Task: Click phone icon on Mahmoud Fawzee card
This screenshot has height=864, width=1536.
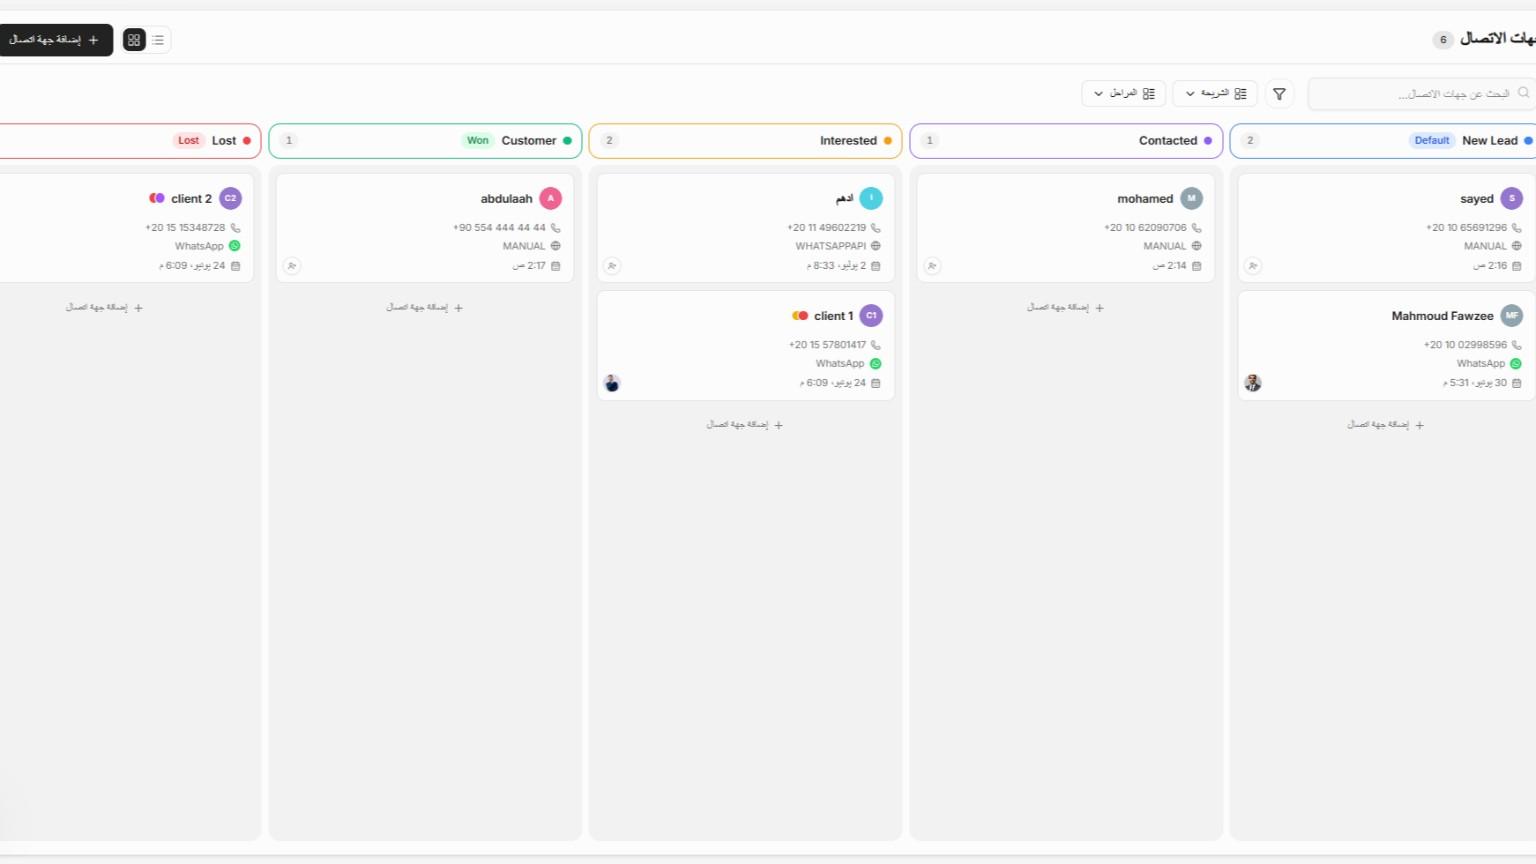Action: tap(1516, 345)
